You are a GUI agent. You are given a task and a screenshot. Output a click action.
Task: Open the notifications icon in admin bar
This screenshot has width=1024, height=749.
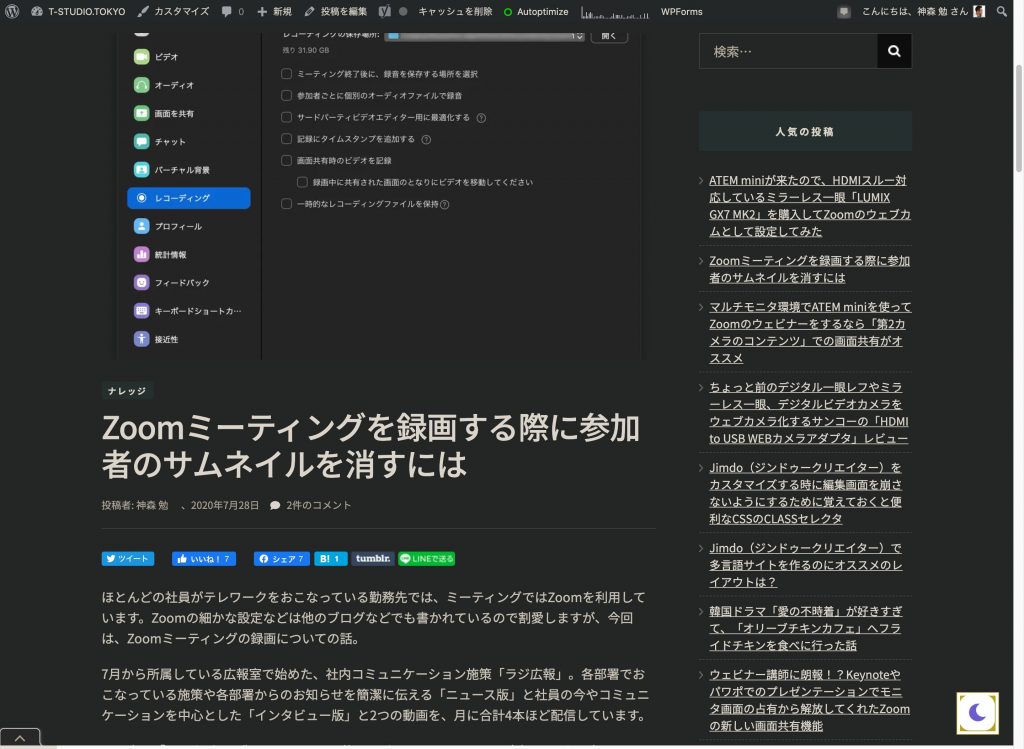[x=844, y=11]
